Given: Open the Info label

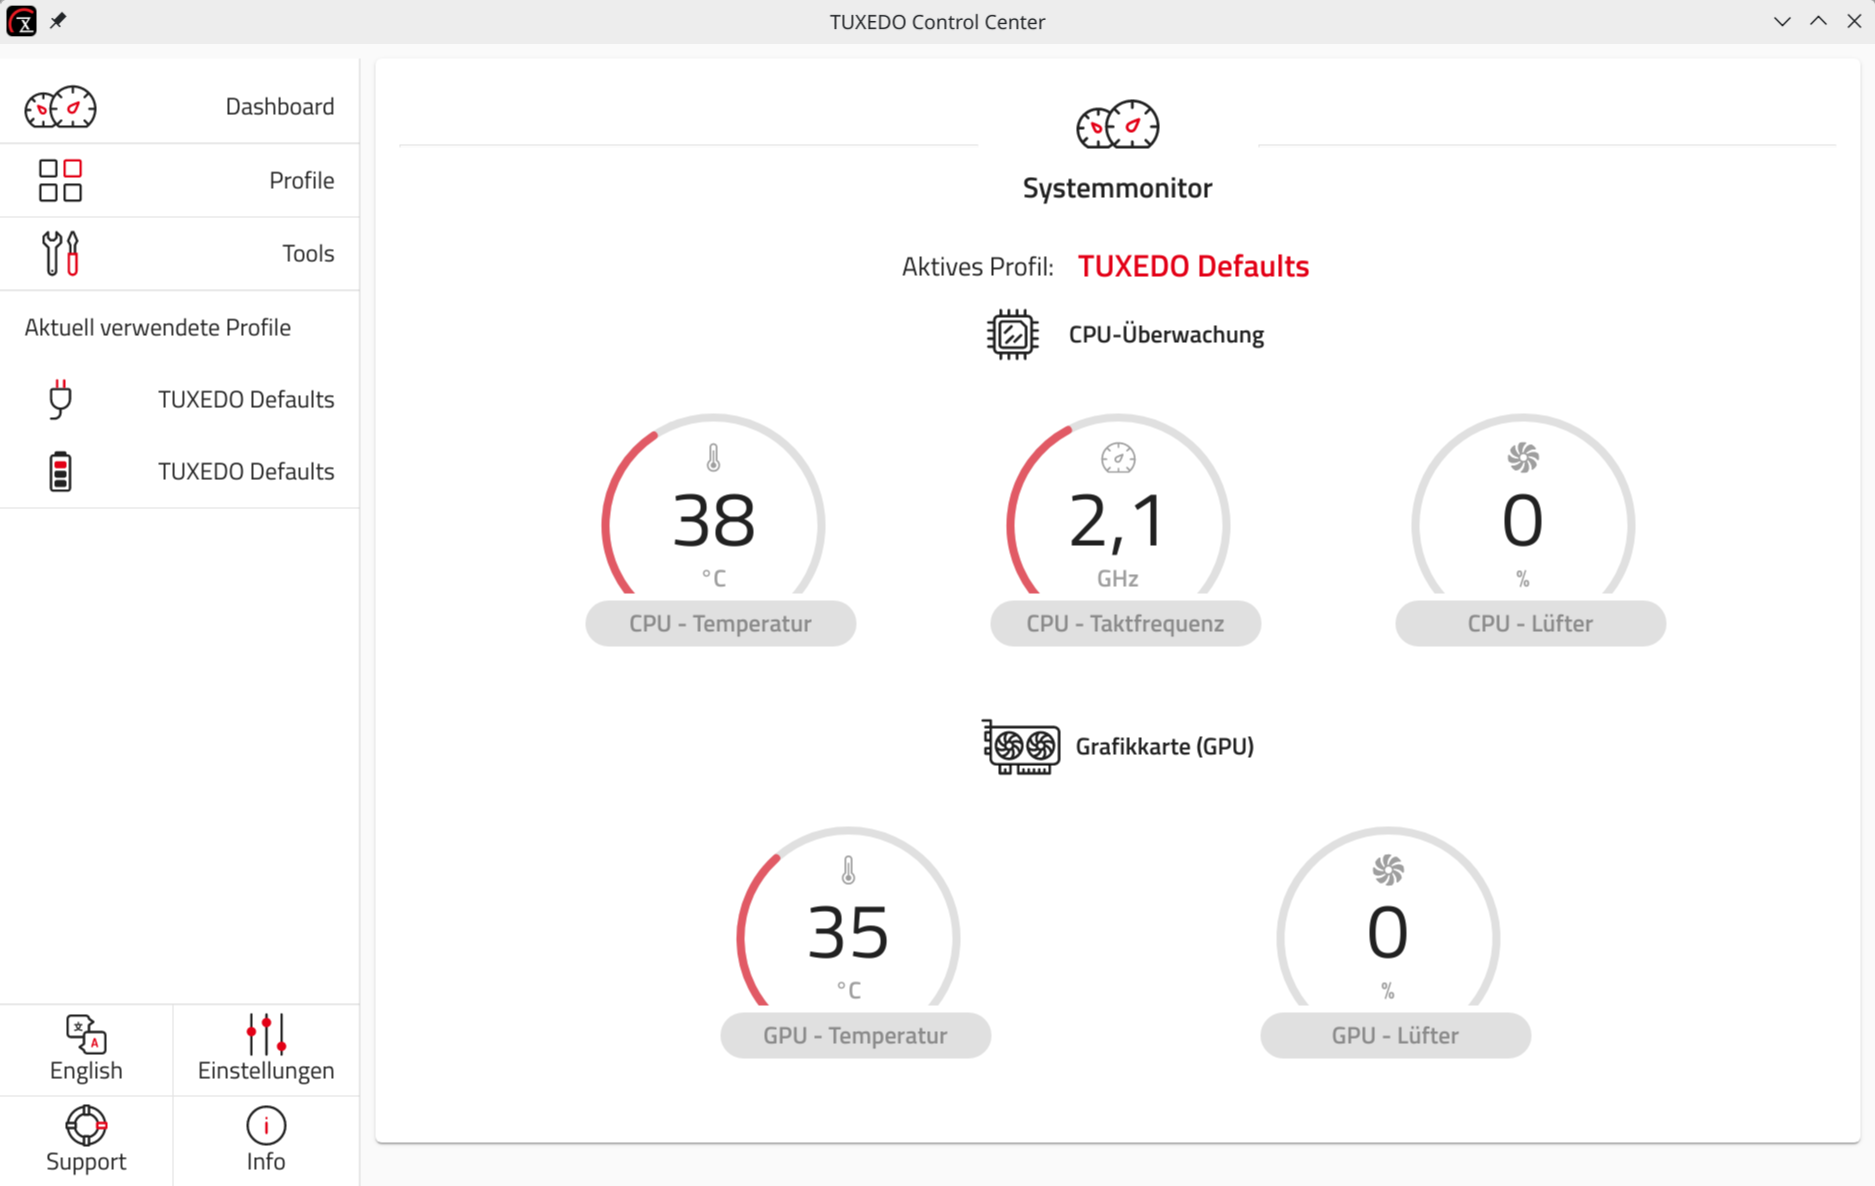Looking at the screenshot, I should coord(266,1161).
